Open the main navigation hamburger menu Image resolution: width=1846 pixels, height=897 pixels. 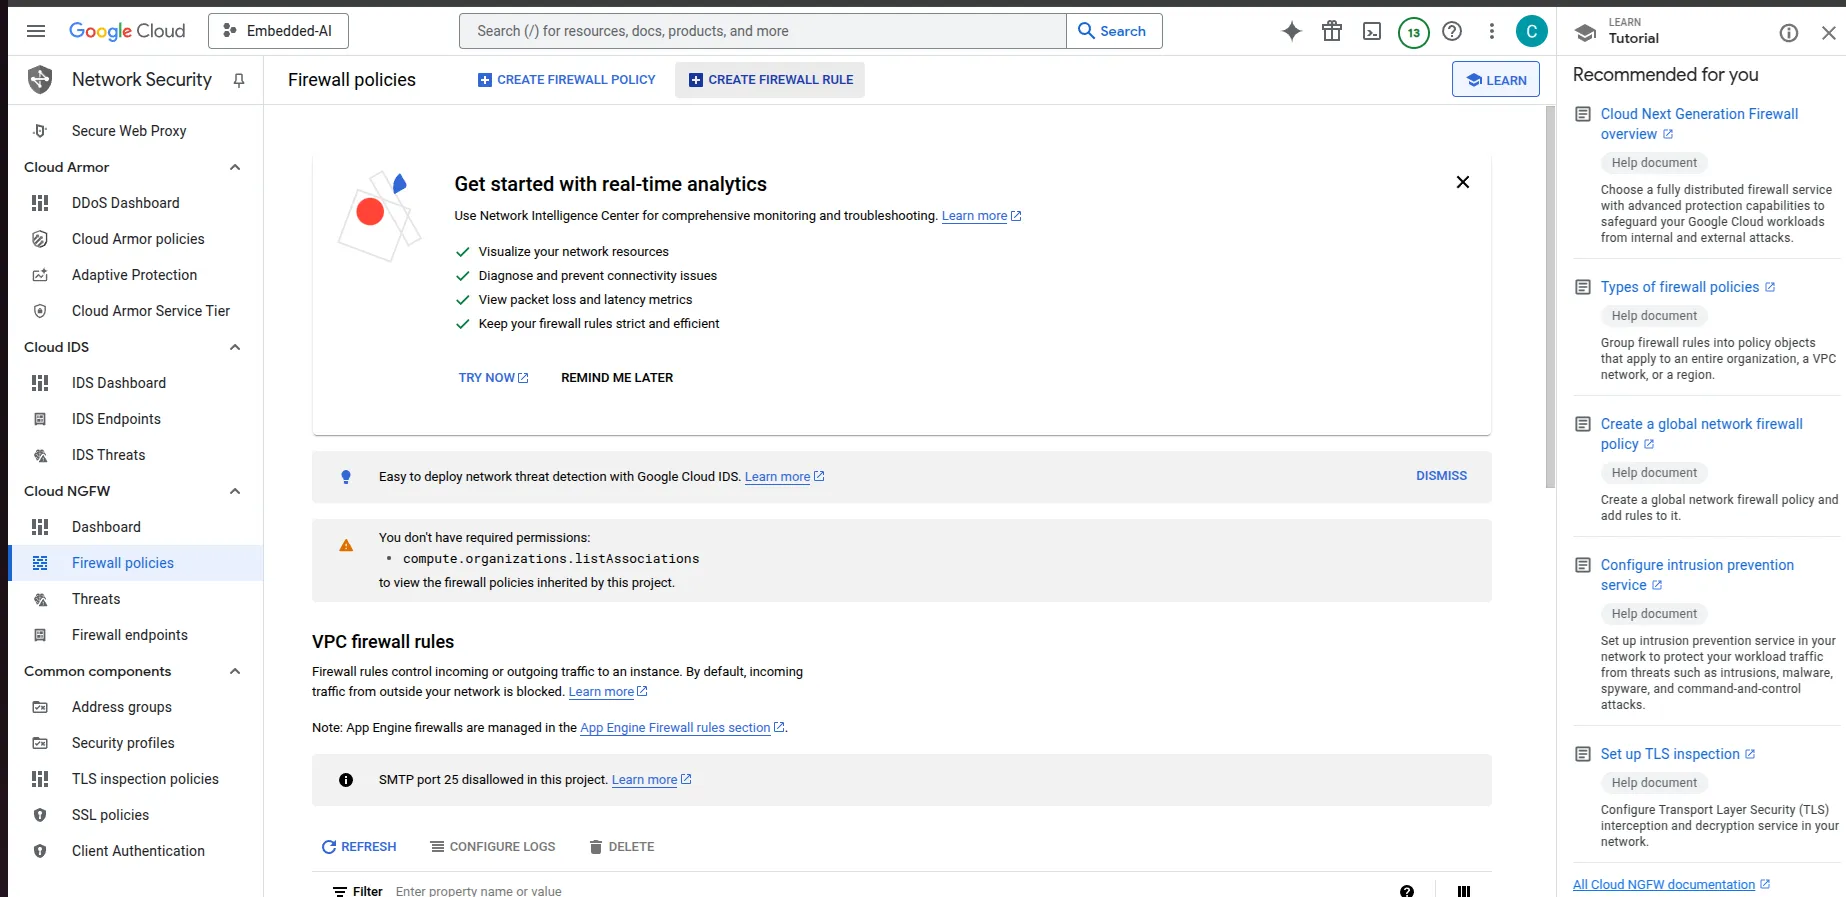click(x=36, y=31)
